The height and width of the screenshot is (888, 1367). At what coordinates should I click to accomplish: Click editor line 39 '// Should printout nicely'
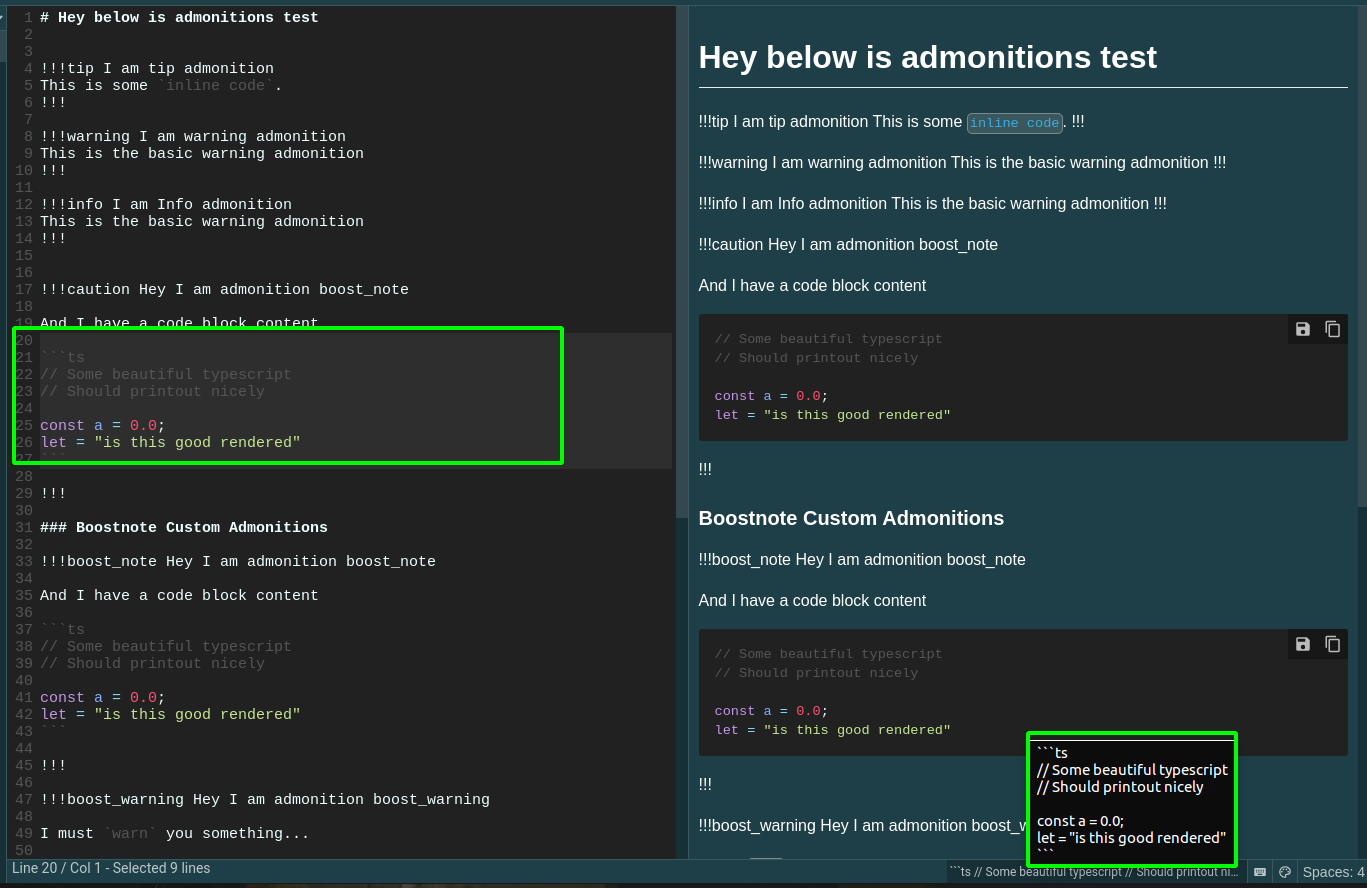click(152, 664)
